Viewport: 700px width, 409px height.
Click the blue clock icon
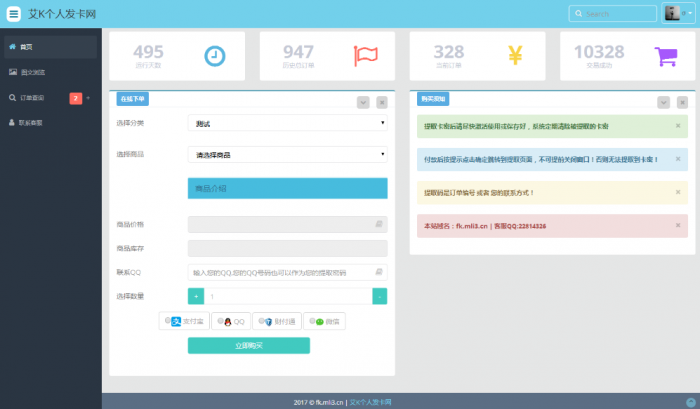pyautogui.click(x=215, y=56)
